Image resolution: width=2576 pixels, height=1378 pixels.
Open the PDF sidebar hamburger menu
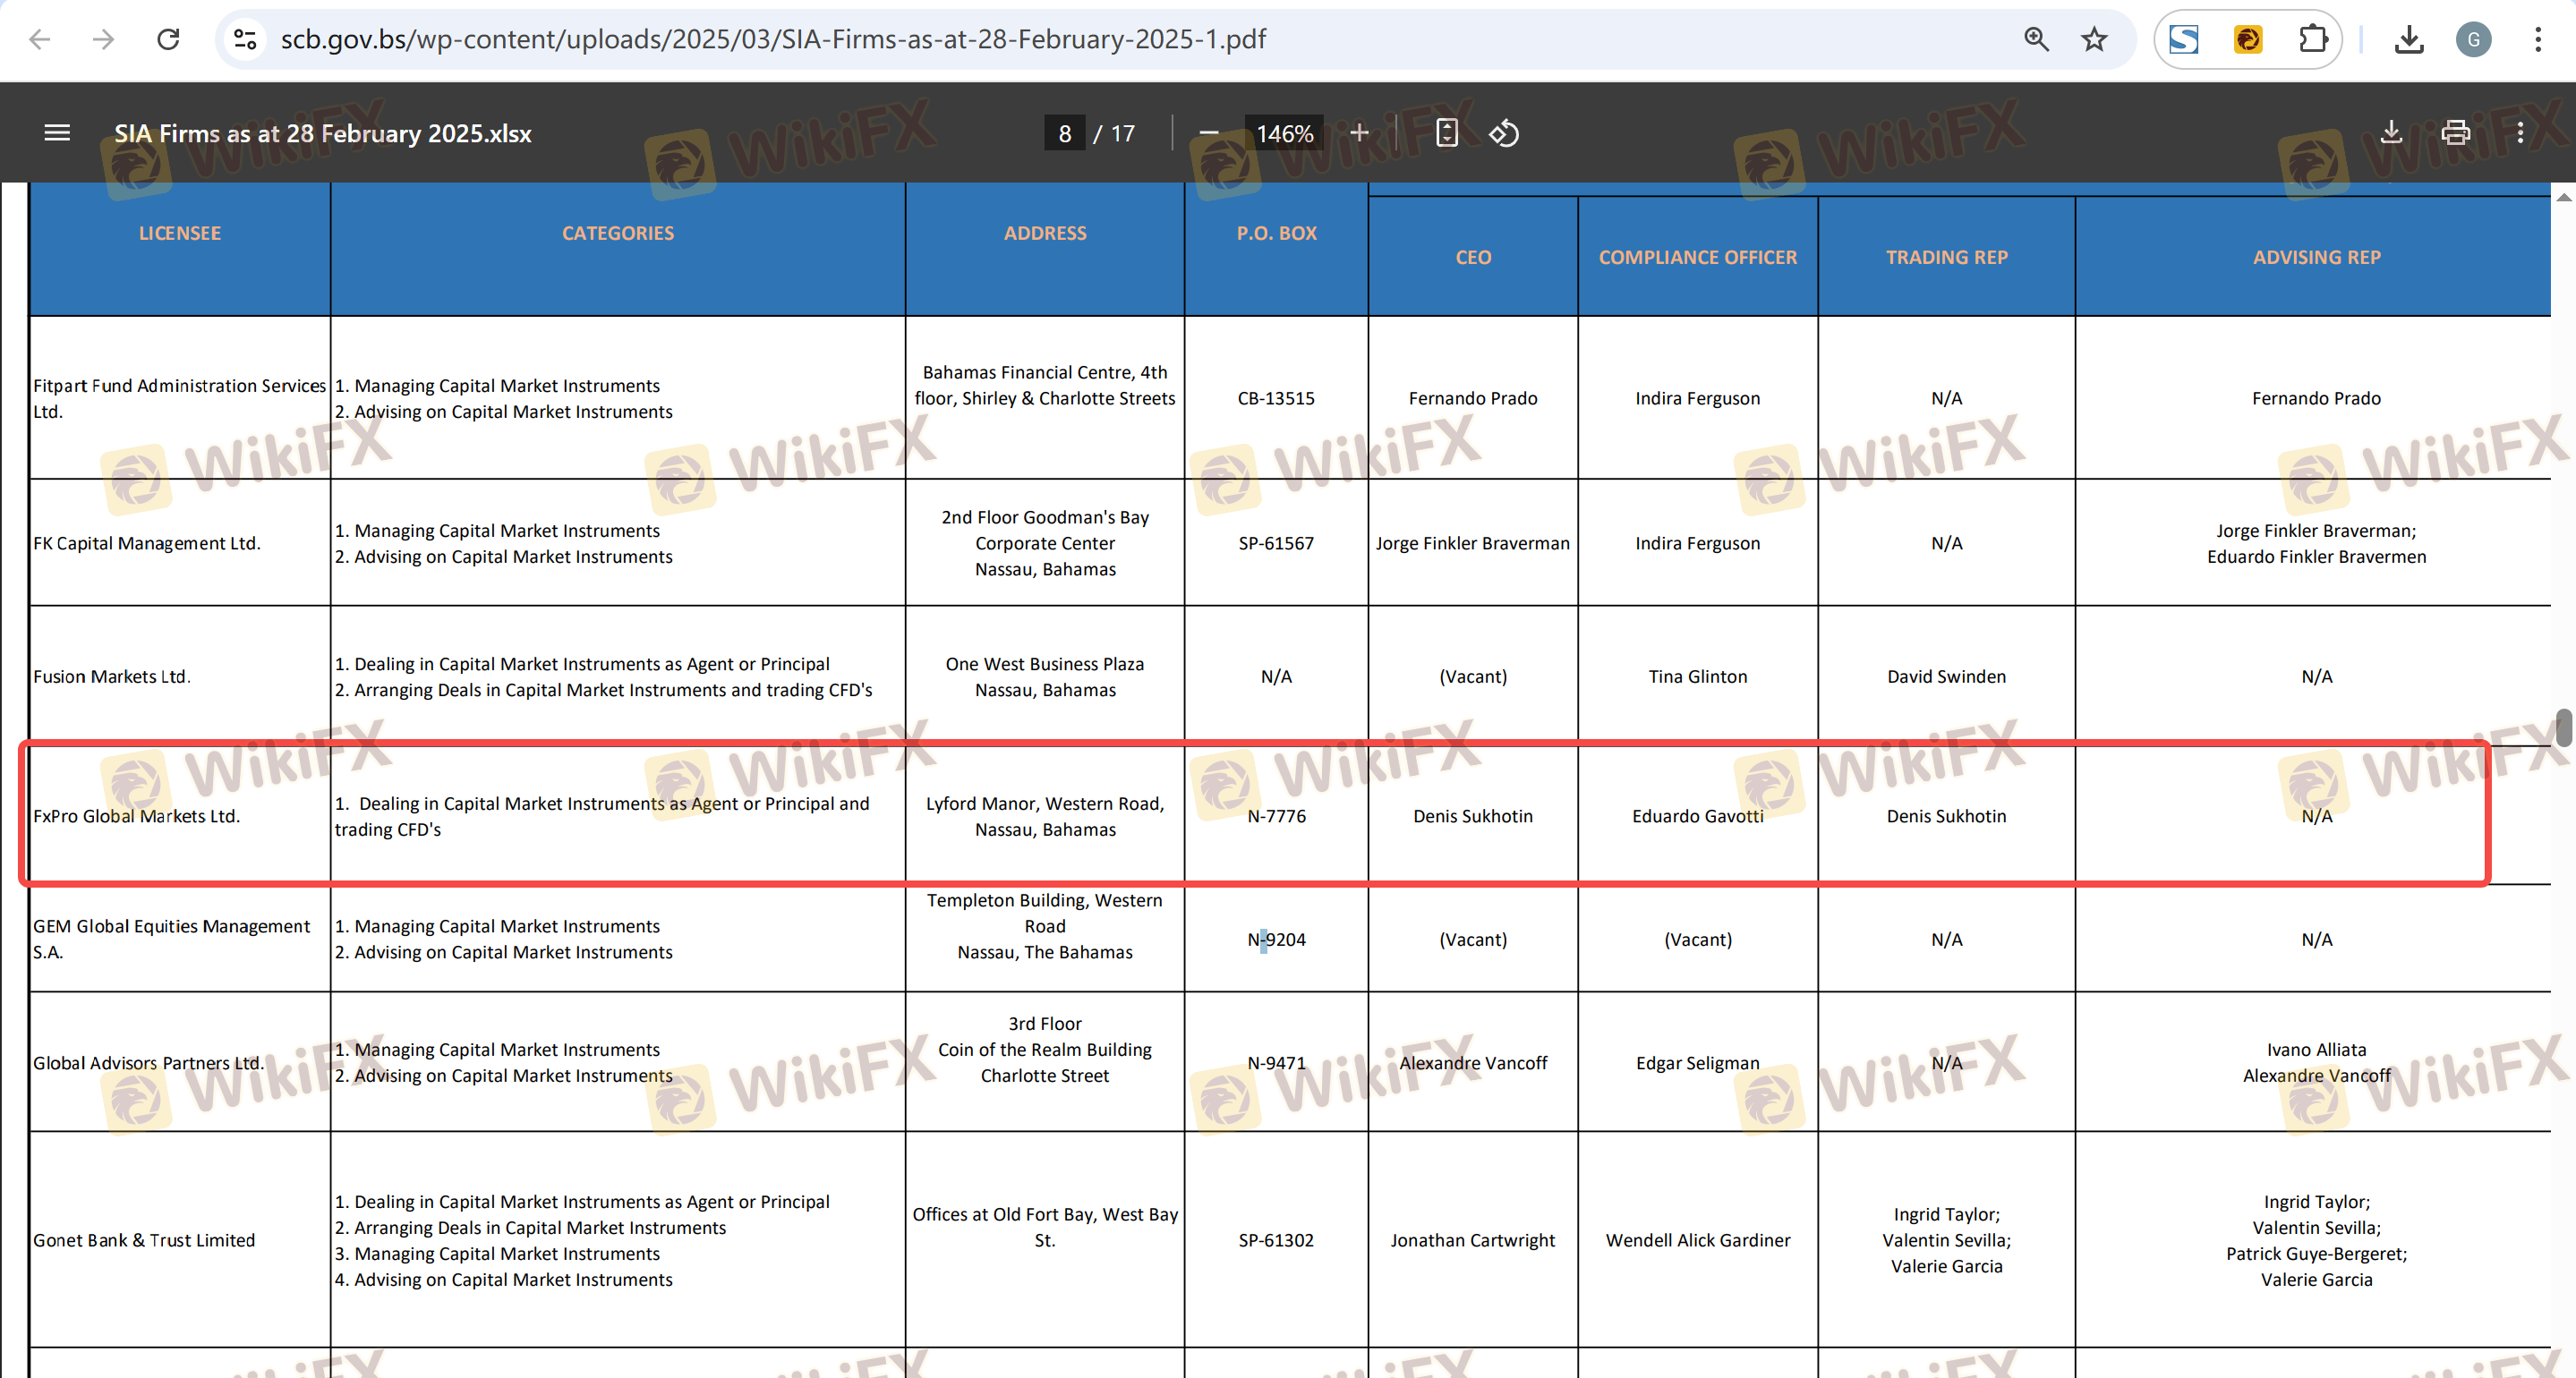(x=57, y=133)
